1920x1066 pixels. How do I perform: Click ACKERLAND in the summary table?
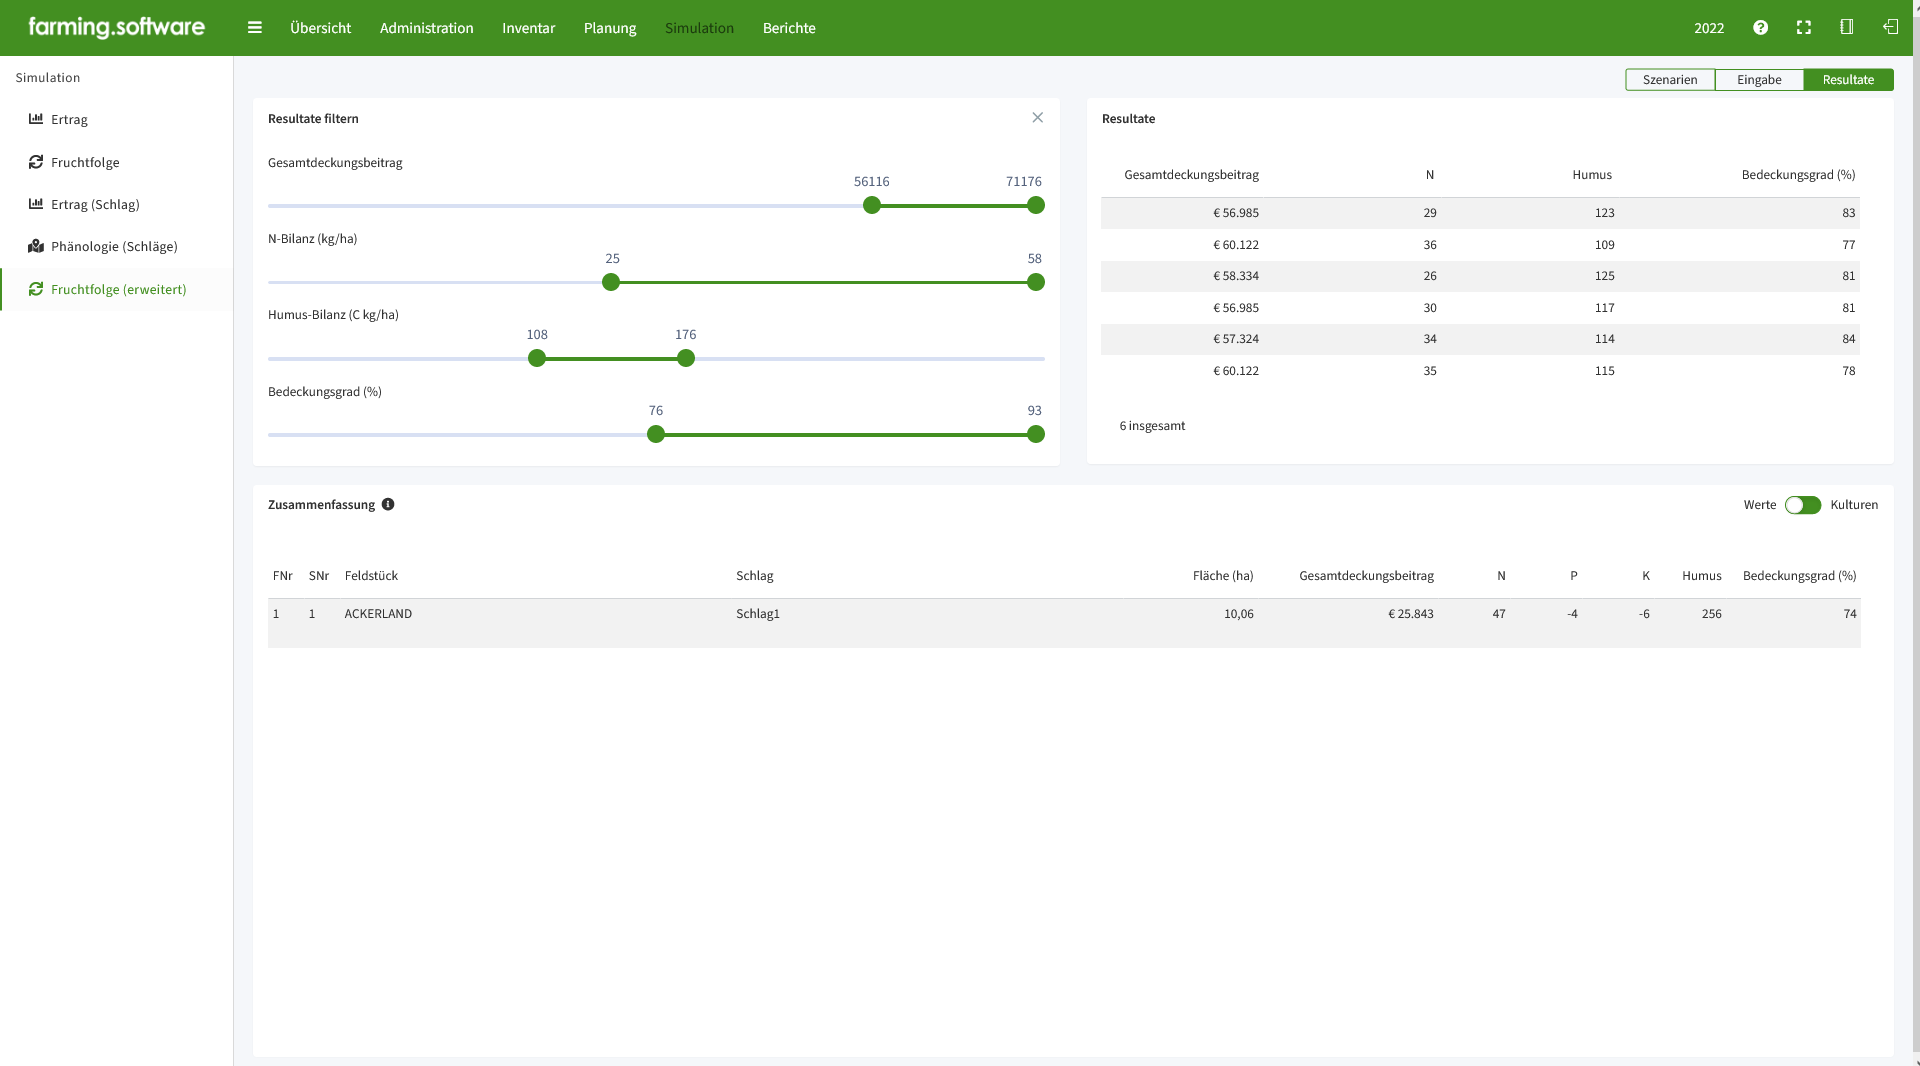378,614
